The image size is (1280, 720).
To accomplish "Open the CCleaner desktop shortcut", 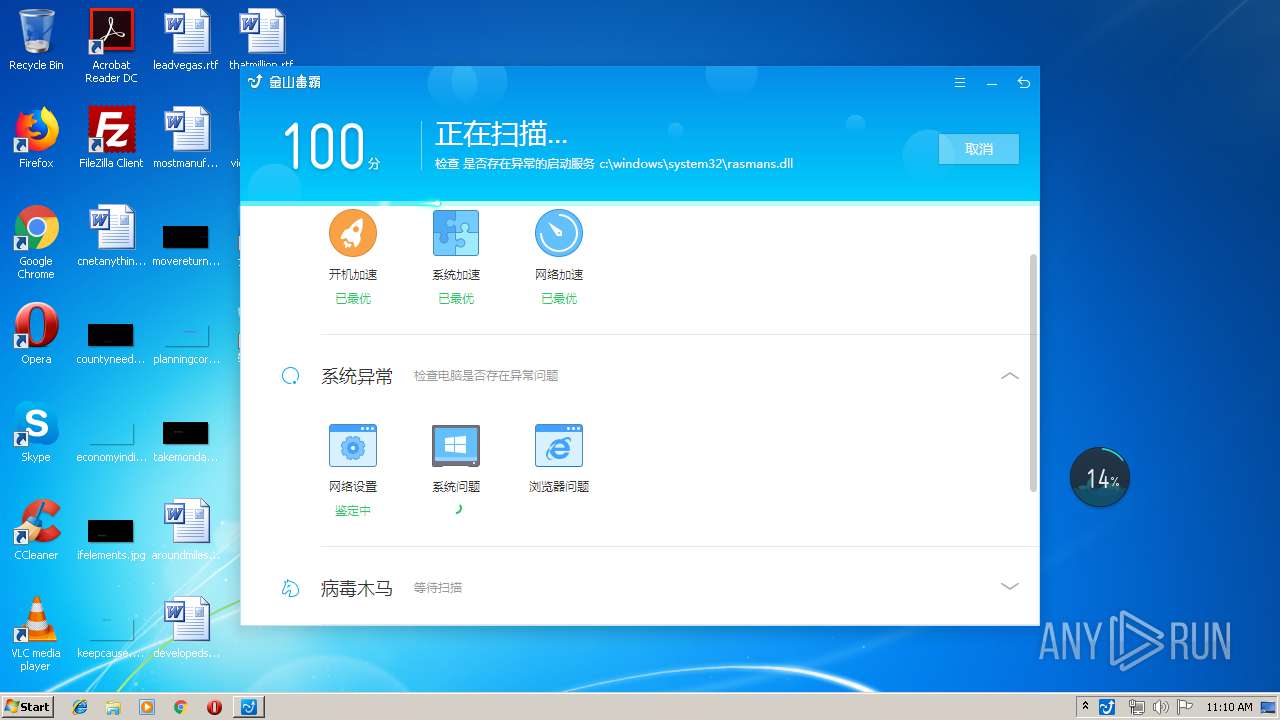I will (36, 530).
